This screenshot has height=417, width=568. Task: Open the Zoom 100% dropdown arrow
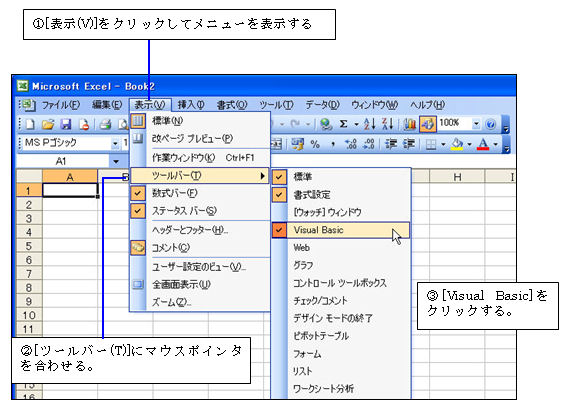[476, 124]
